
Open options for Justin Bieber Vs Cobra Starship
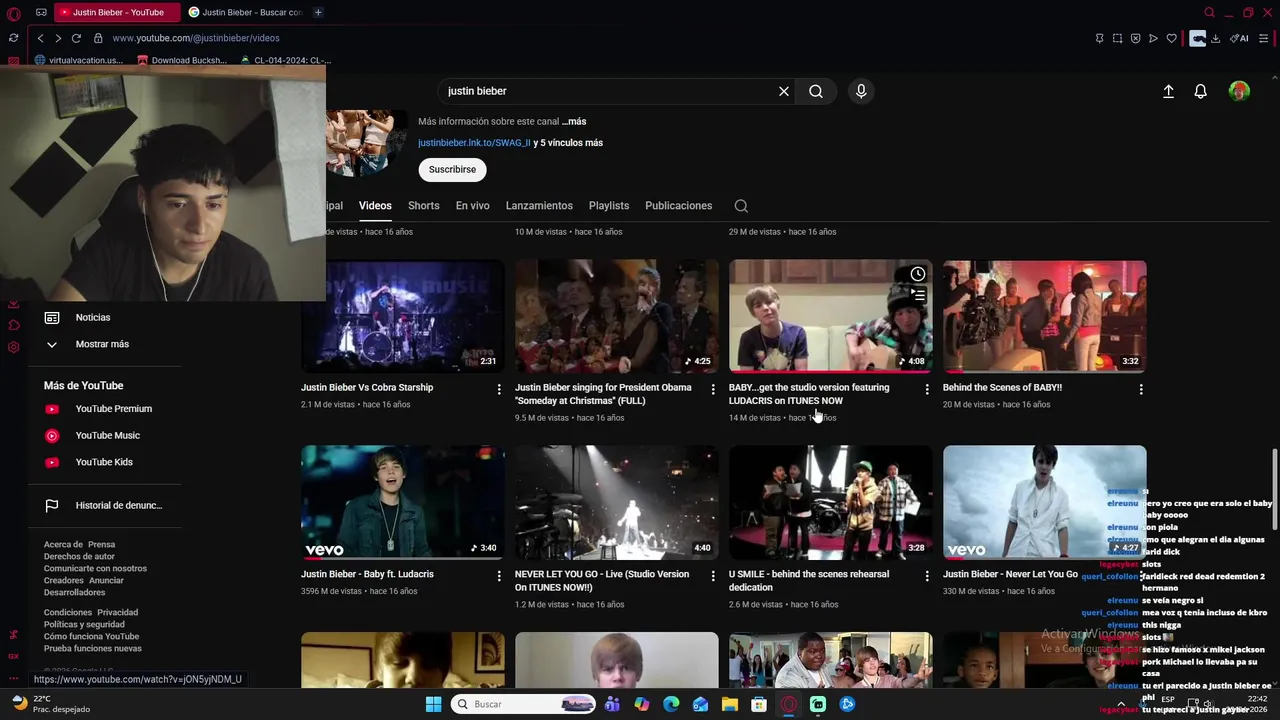499,389
